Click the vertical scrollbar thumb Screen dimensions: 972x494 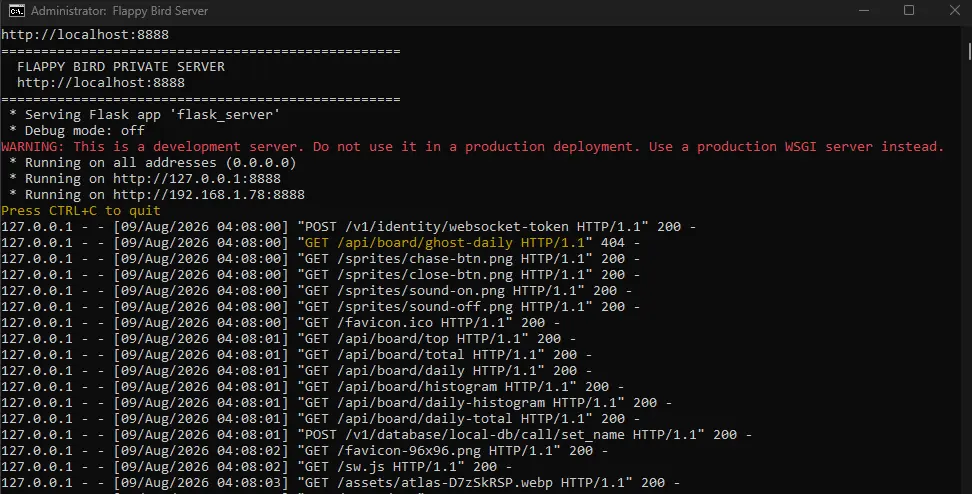969,51
